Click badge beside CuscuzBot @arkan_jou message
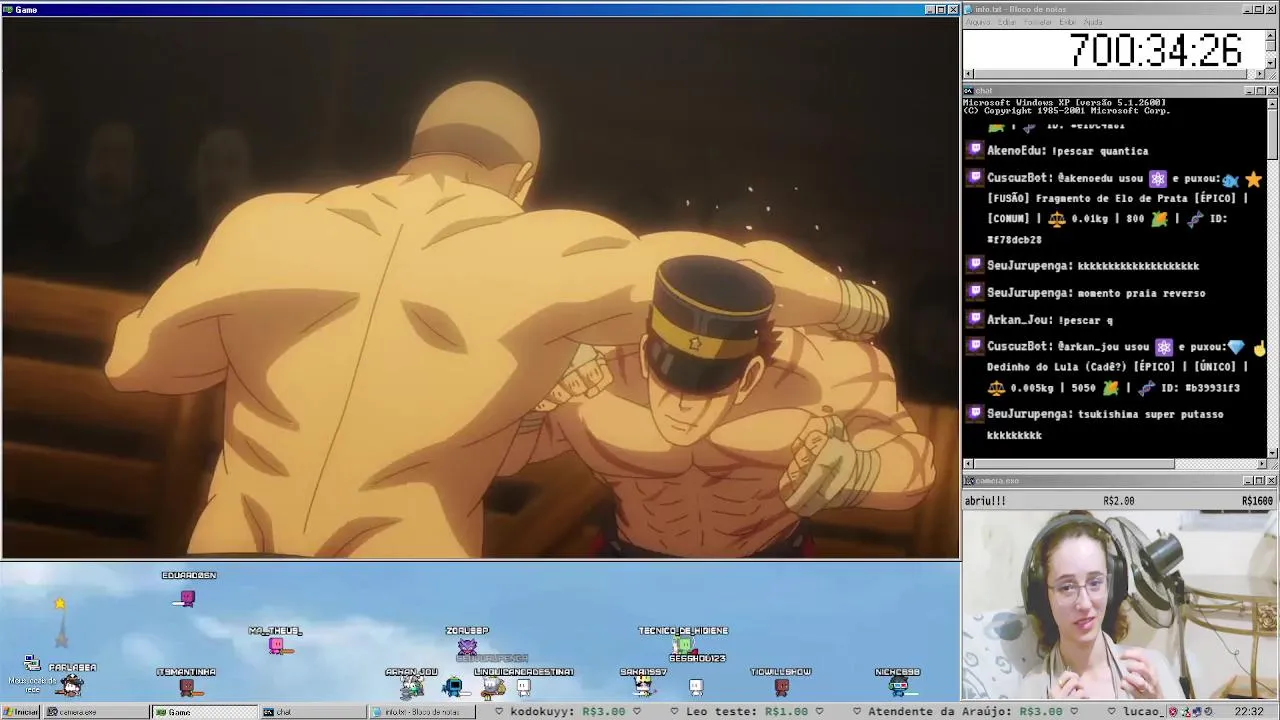Image resolution: width=1280 pixels, height=720 pixels. [975, 346]
